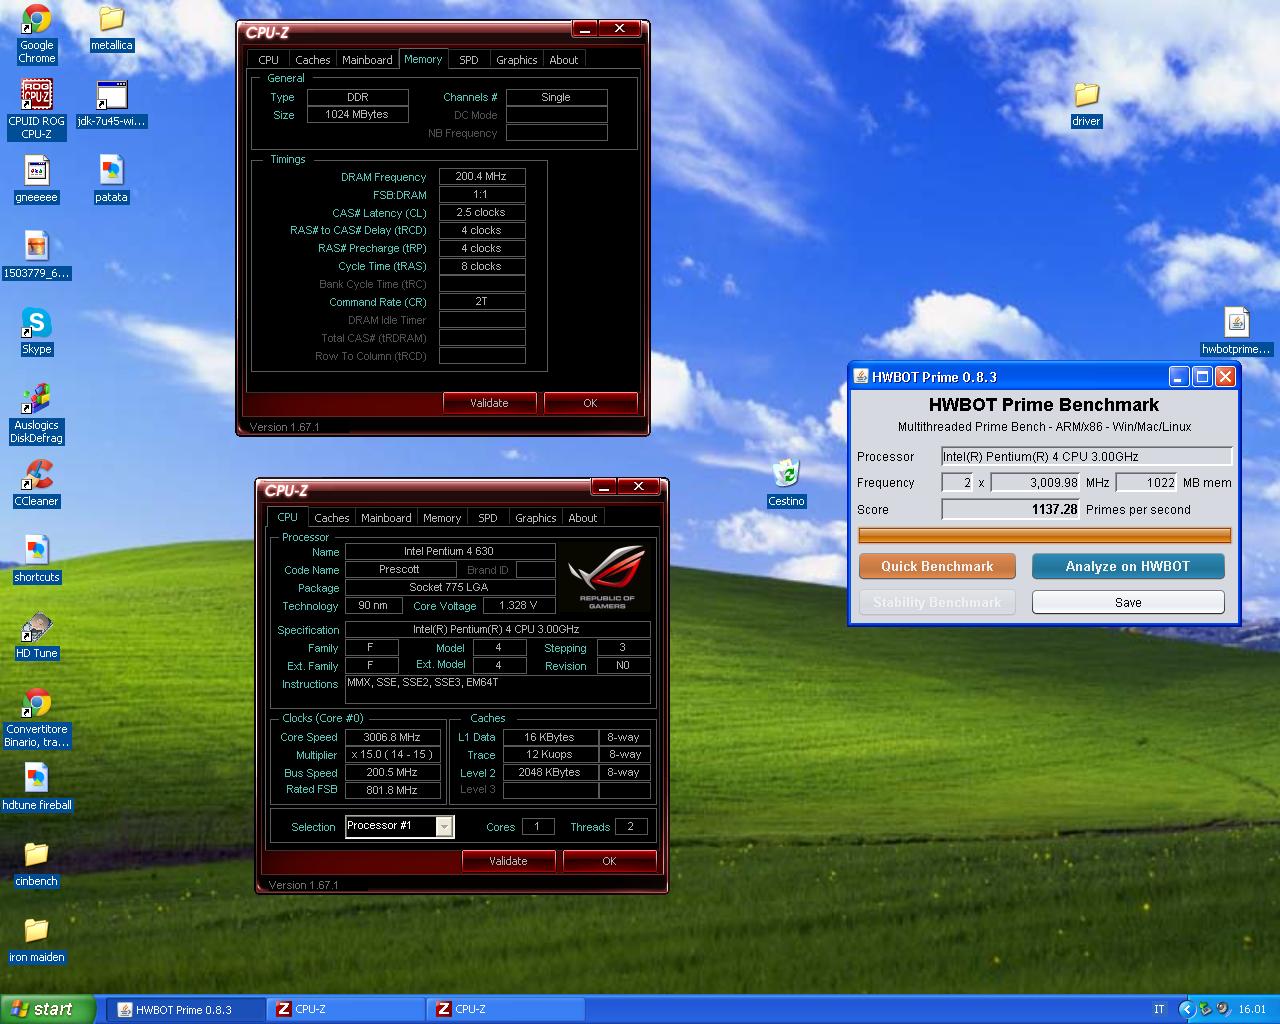The height and width of the screenshot is (1024, 1280).
Task: Open Graphics tab in upper CPU-Z window
Action: [x=517, y=60]
